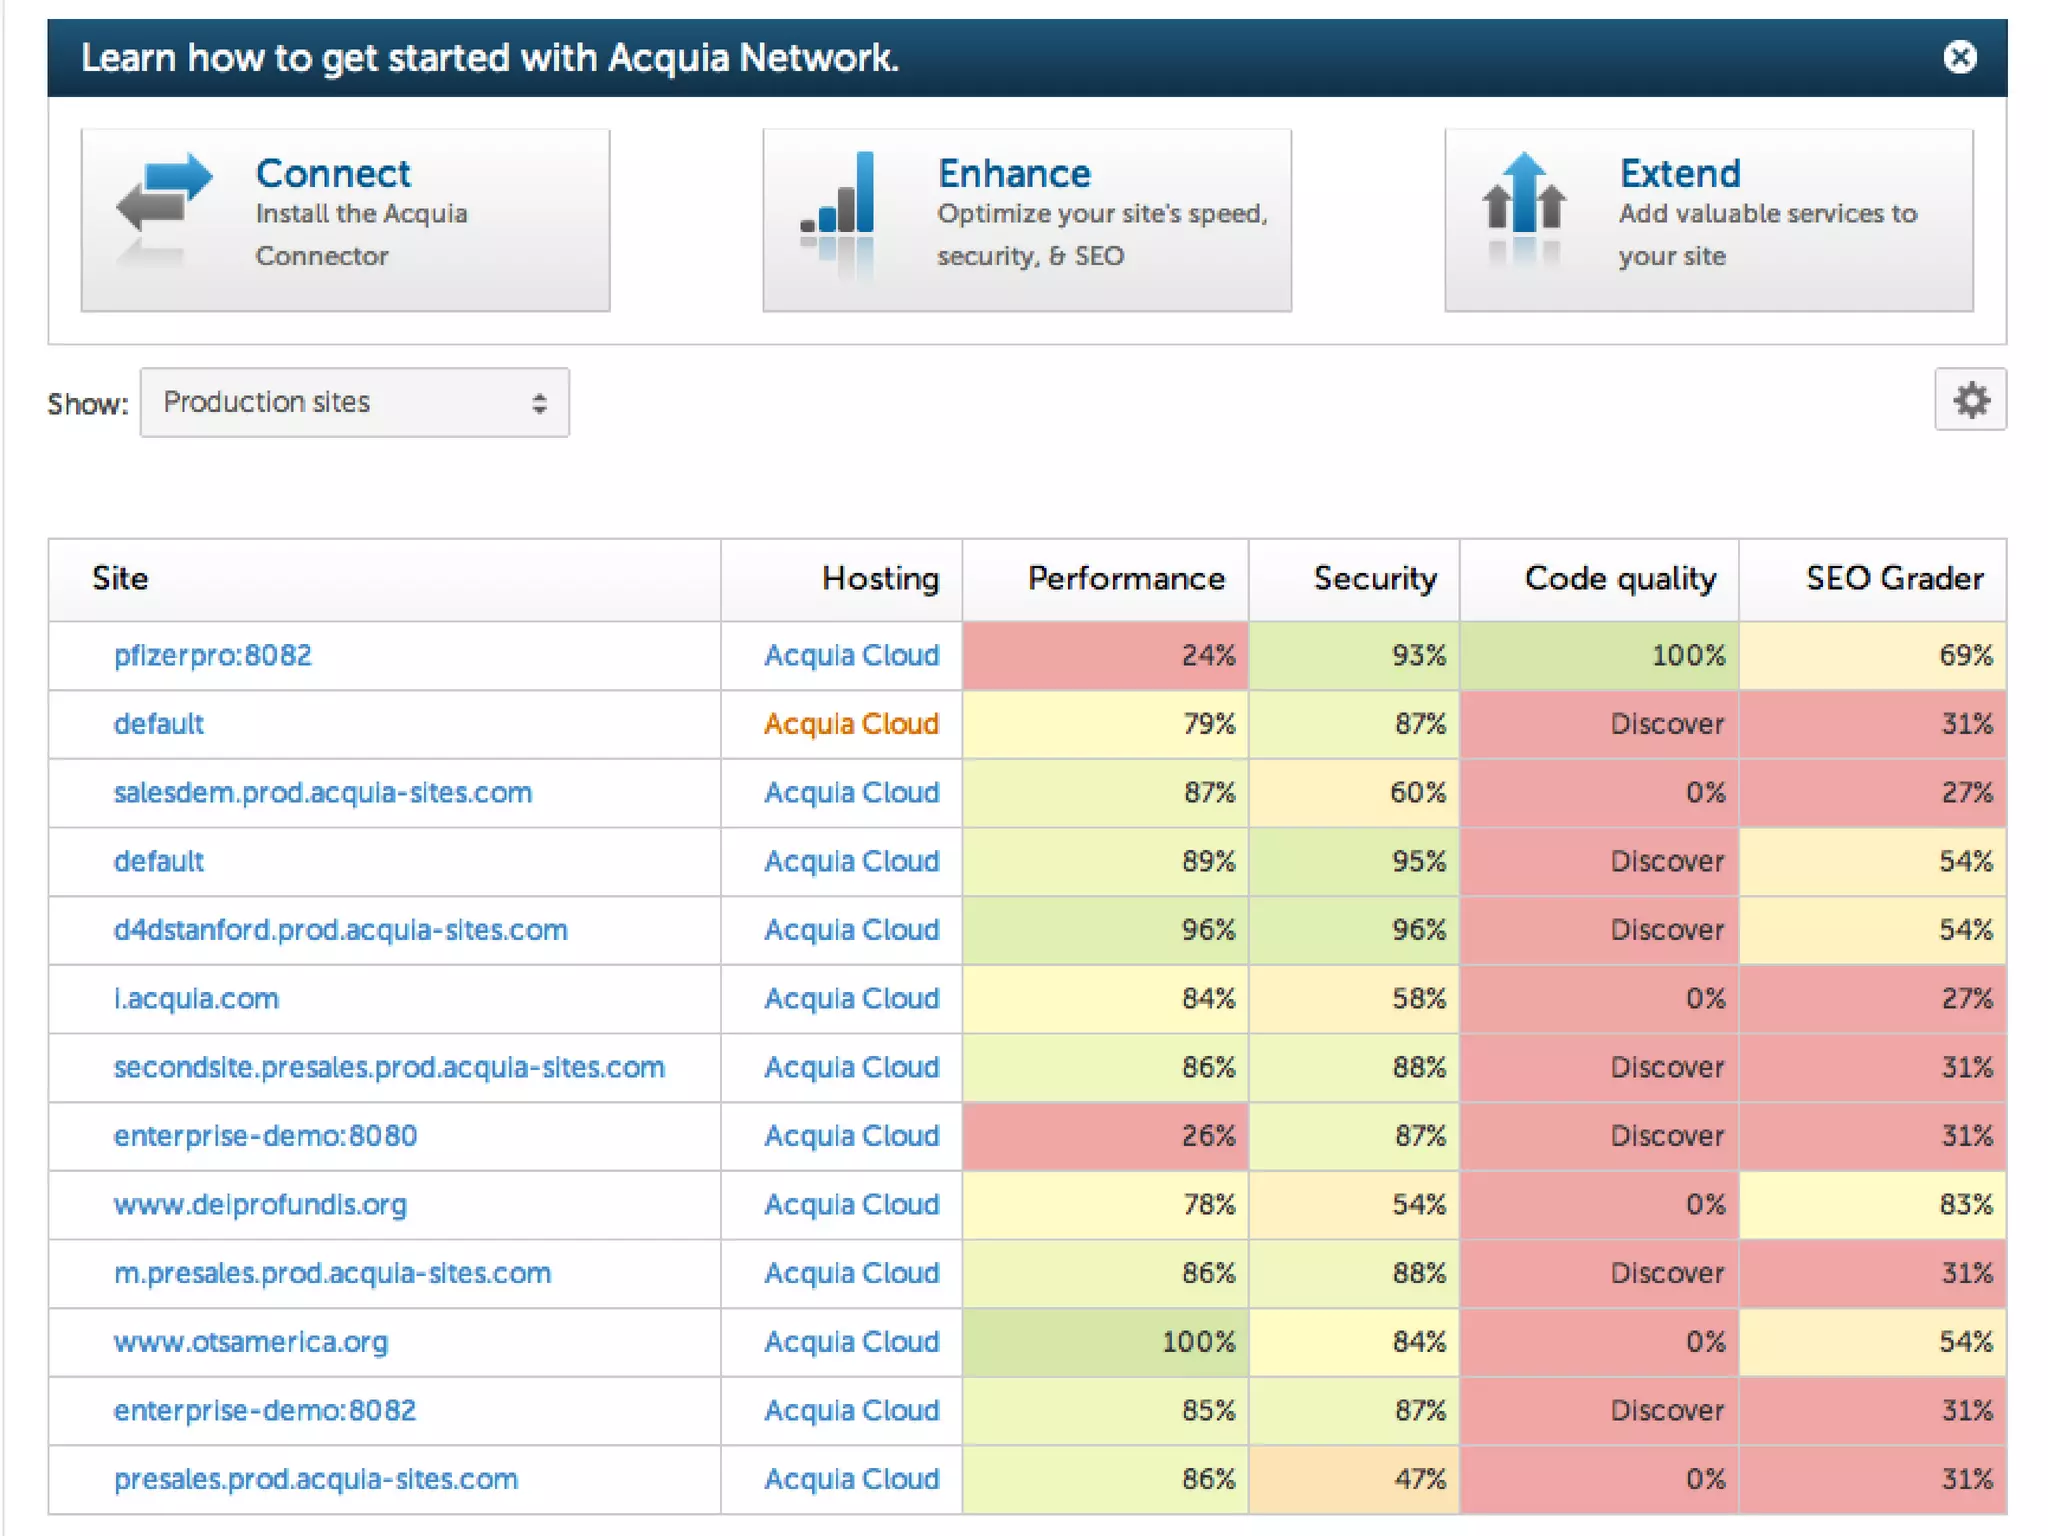2048x1536 pixels.
Task: Click Discover for d4dstanford code quality
Action: click(x=1666, y=930)
